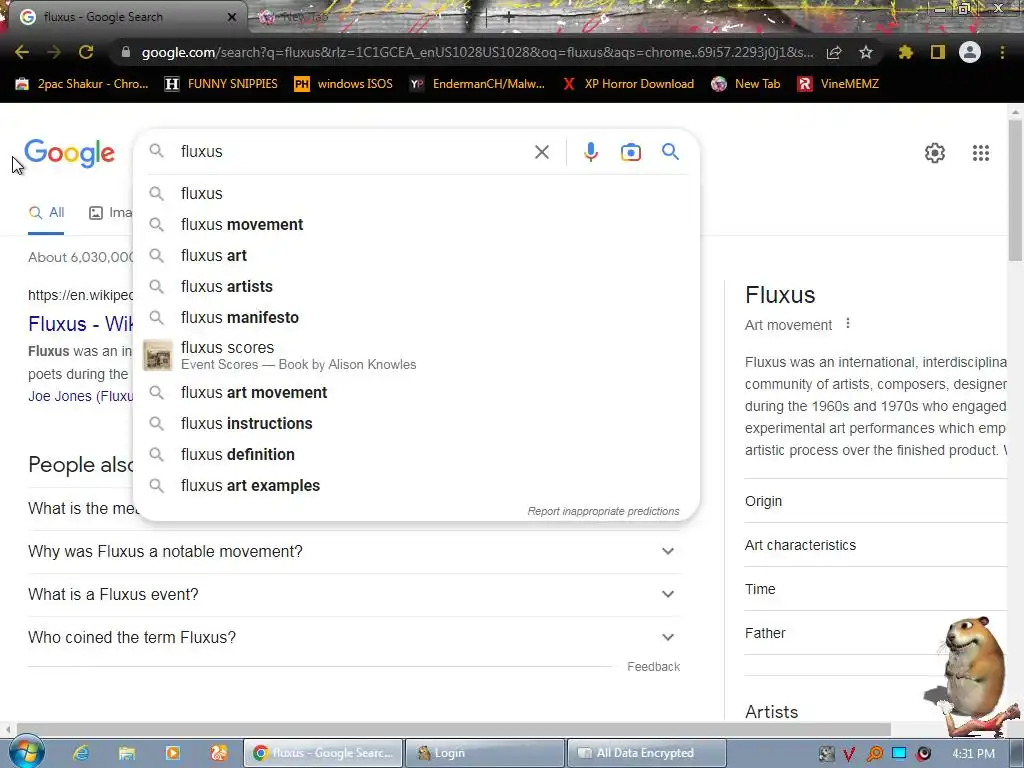This screenshot has height=768, width=1024.
Task: Open the Windows Start orb
Action: [25, 752]
